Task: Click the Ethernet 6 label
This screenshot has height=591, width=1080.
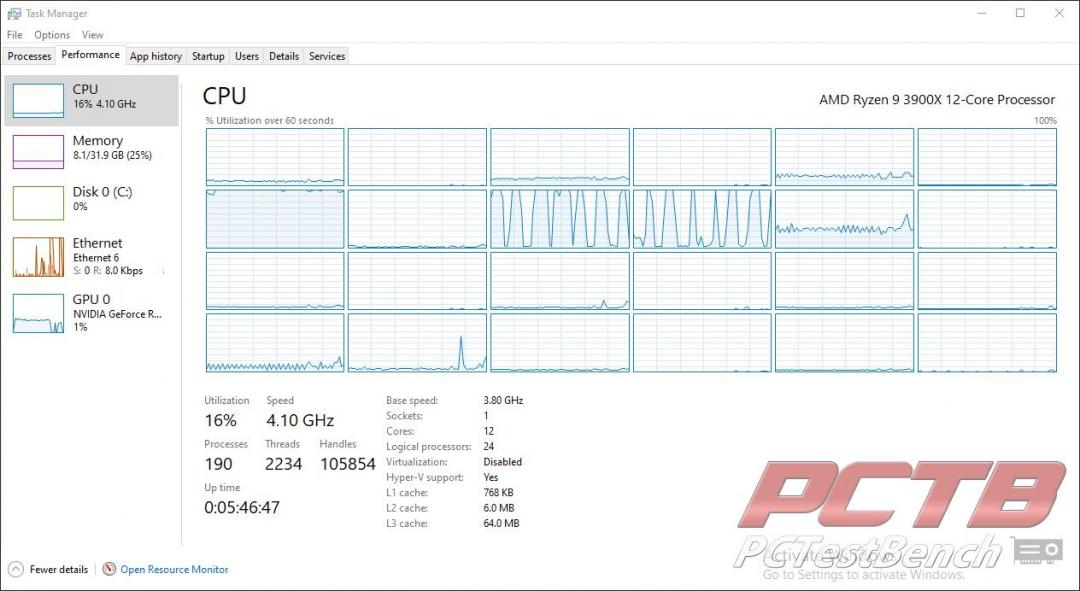Action: pos(96,258)
